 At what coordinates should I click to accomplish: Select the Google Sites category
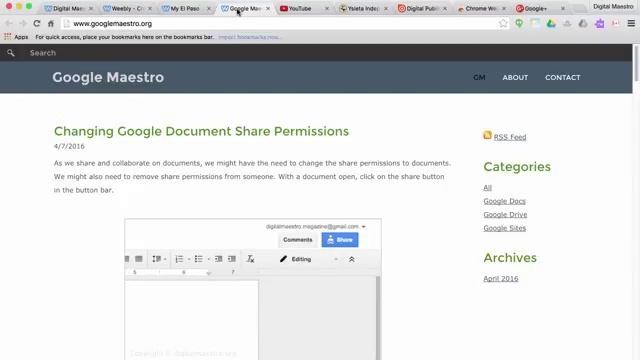click(504, 228)
